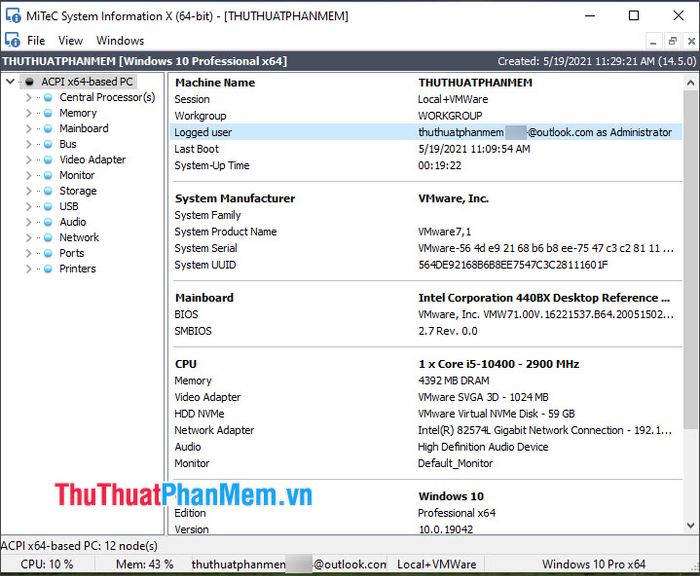700x576 pixels.
Task: Click the Windows 10 heading value
Action: [451, 496]
